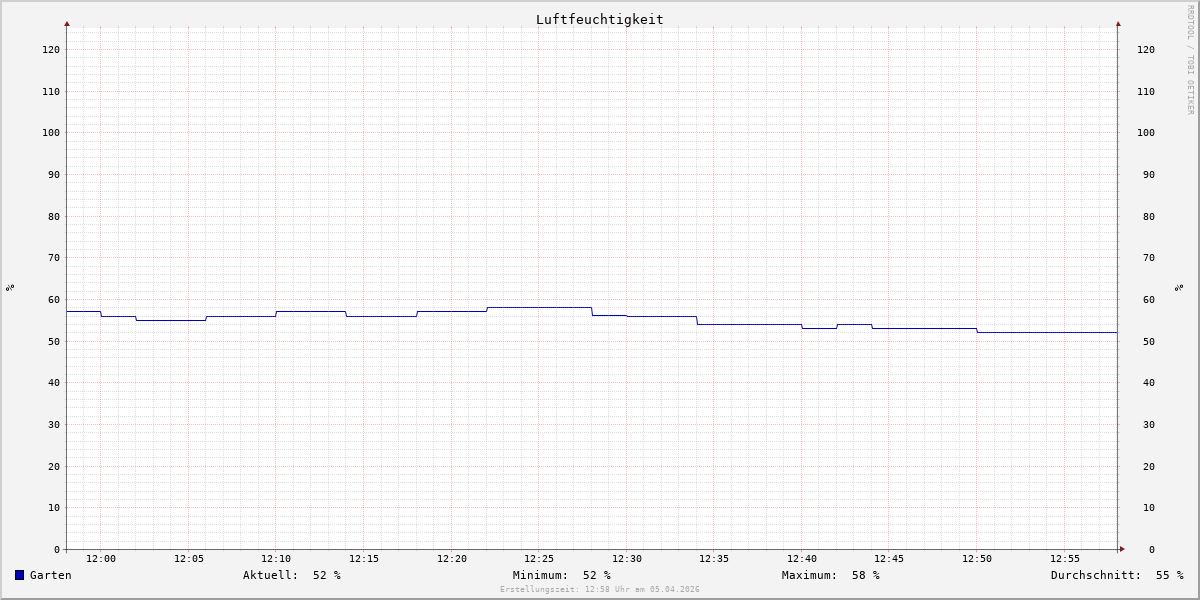Click the 0 label on the right axis
This screenshot has width=1200, height=600.
[1152, 550]
